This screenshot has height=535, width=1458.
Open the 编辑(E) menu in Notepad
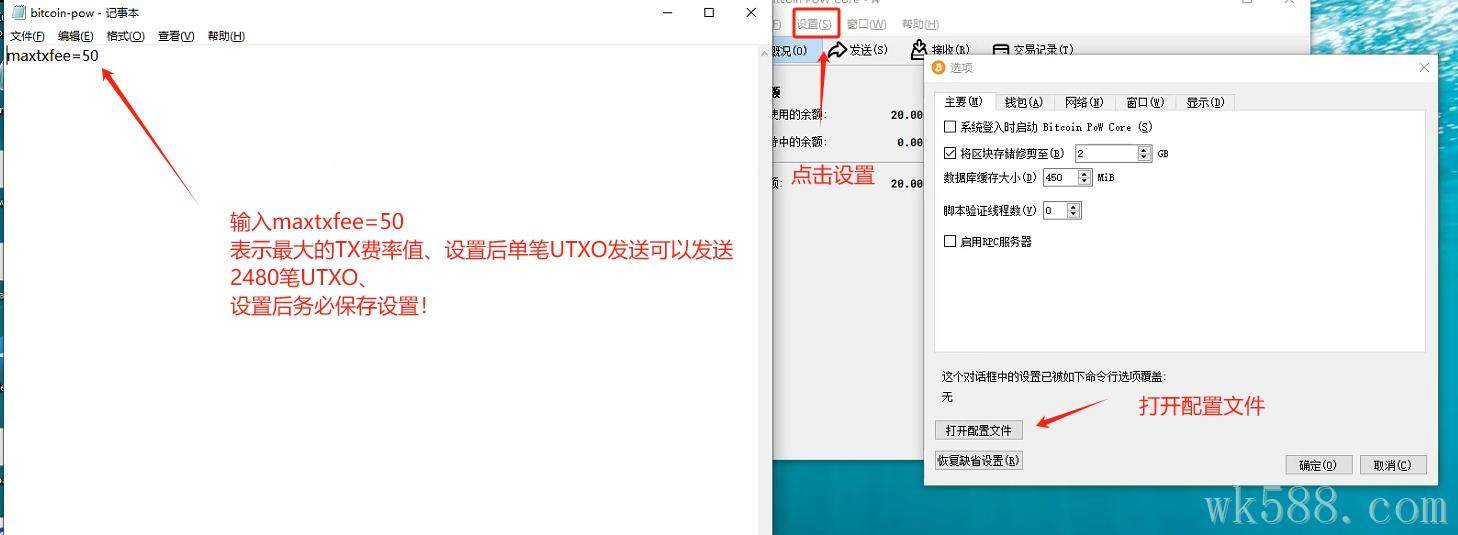[x=76, y=36]
